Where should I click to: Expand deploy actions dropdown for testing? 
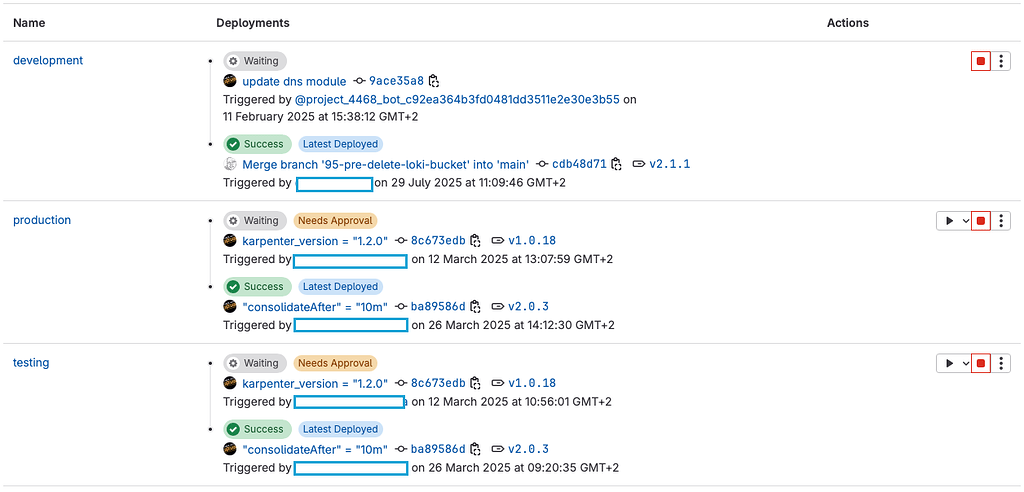point(953,363)
